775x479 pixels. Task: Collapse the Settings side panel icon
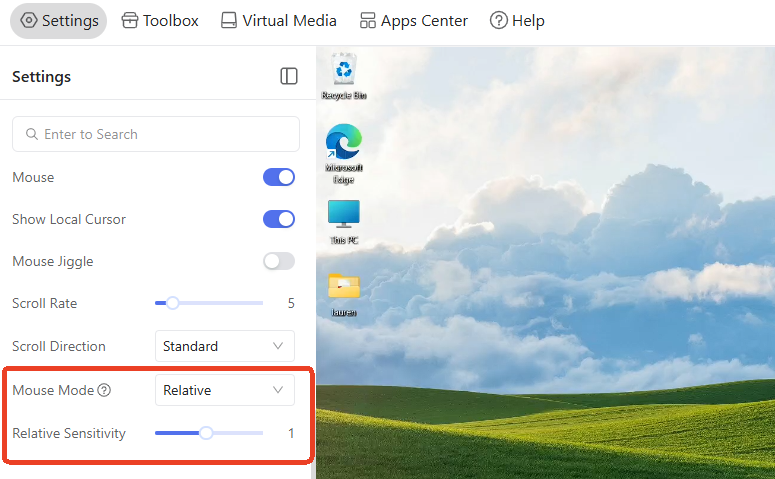click(289, 76)
